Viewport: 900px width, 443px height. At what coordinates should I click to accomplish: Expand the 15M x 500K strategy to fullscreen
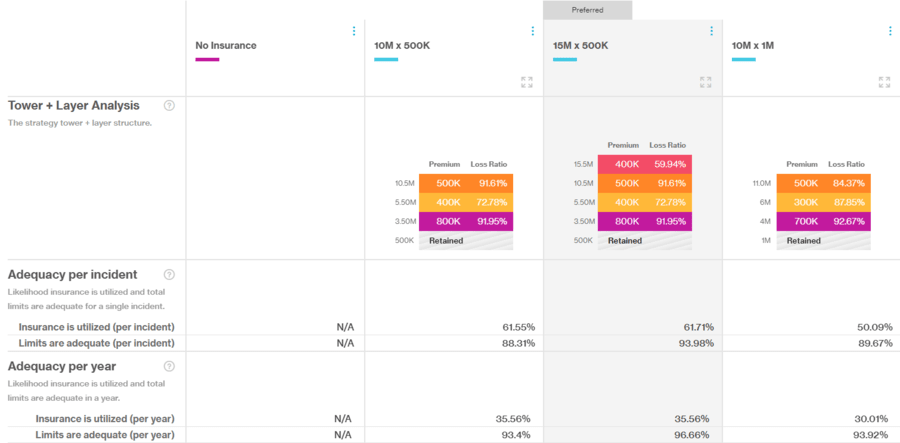tap(705, 82)
